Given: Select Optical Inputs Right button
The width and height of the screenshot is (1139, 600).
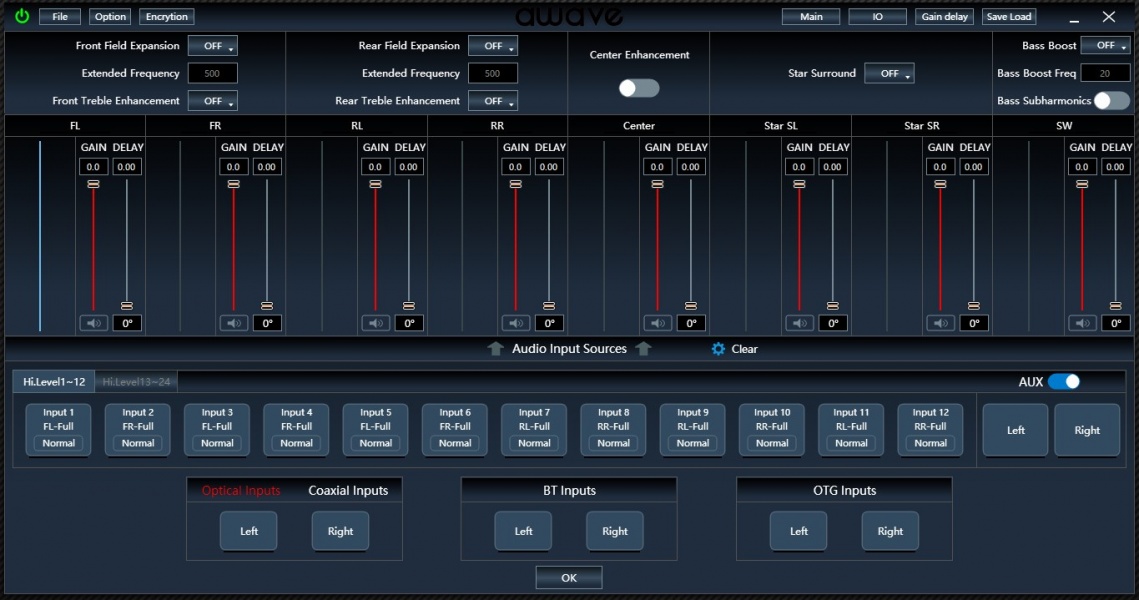Looking at the screenshot, I should coord(340,531).
